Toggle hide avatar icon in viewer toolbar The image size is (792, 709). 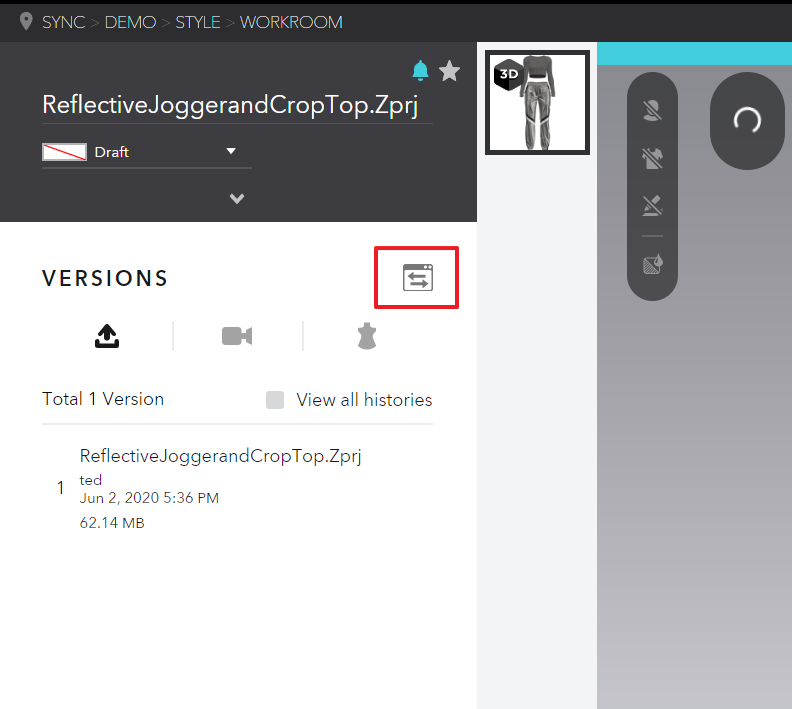pos(652,110)
